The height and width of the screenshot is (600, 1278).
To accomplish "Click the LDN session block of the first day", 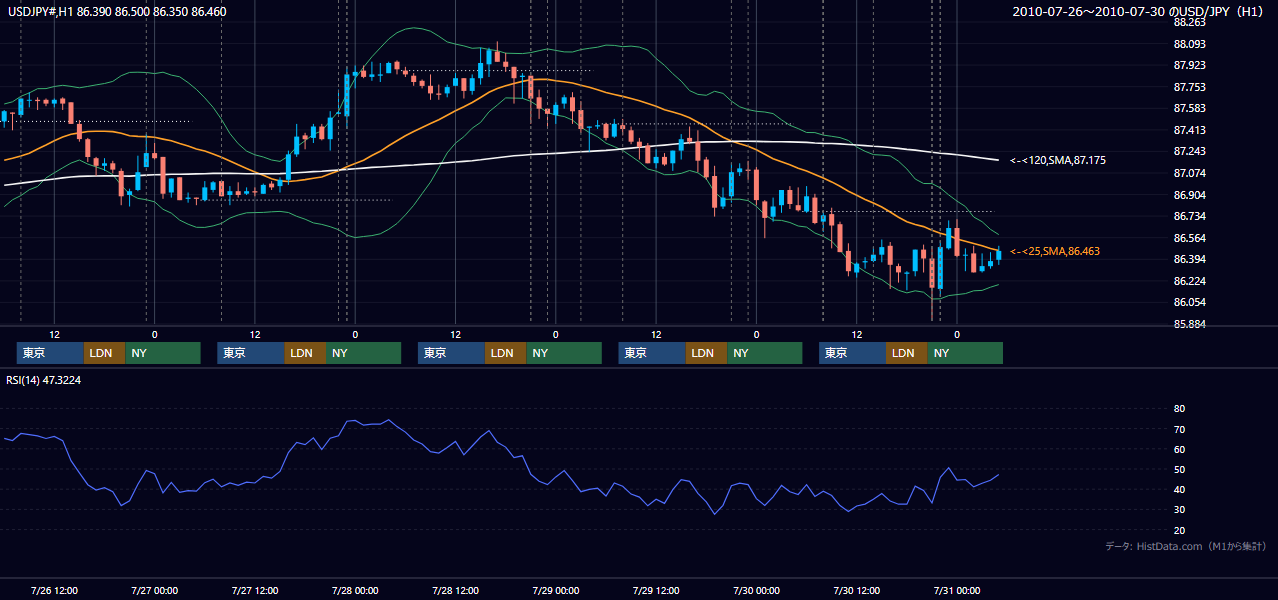I will pyautogui.click(x=104, y=353).
